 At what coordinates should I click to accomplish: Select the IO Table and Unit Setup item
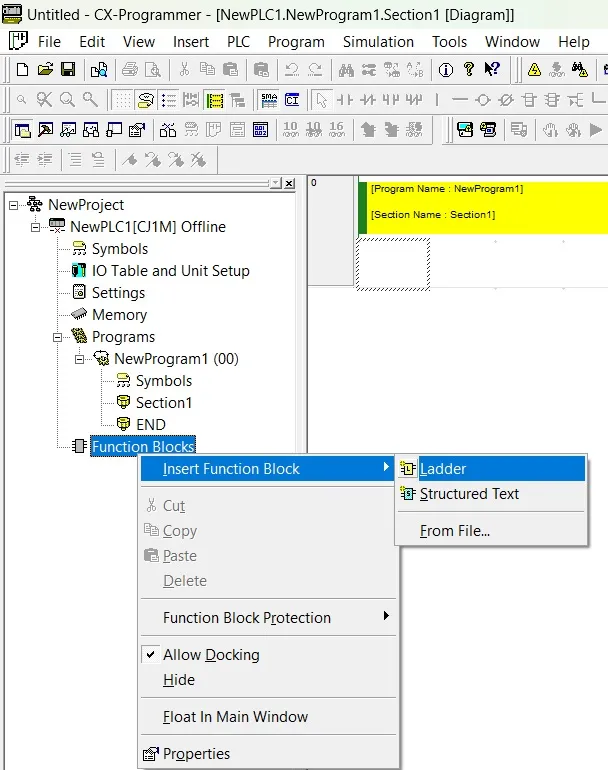coord(170,271)
